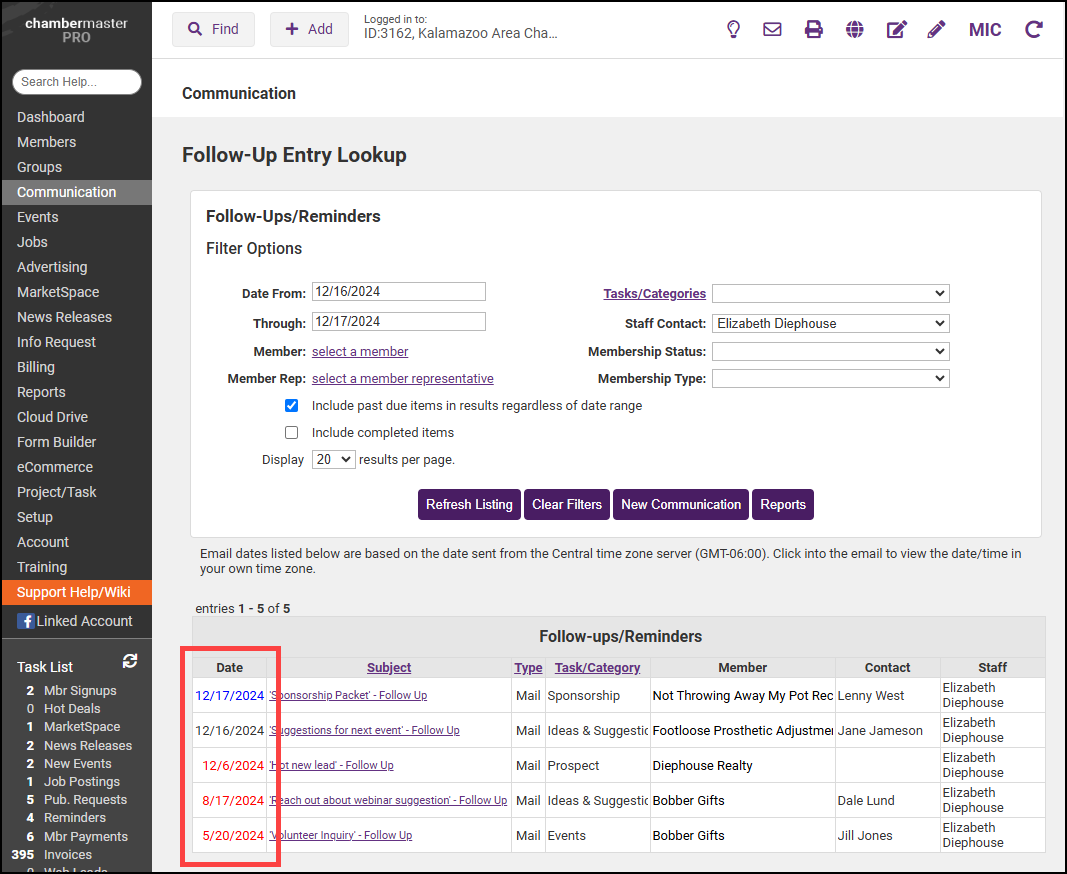Click the lightbulb ideas icon
Screen dimensions: 1067x874
[733, 29]
